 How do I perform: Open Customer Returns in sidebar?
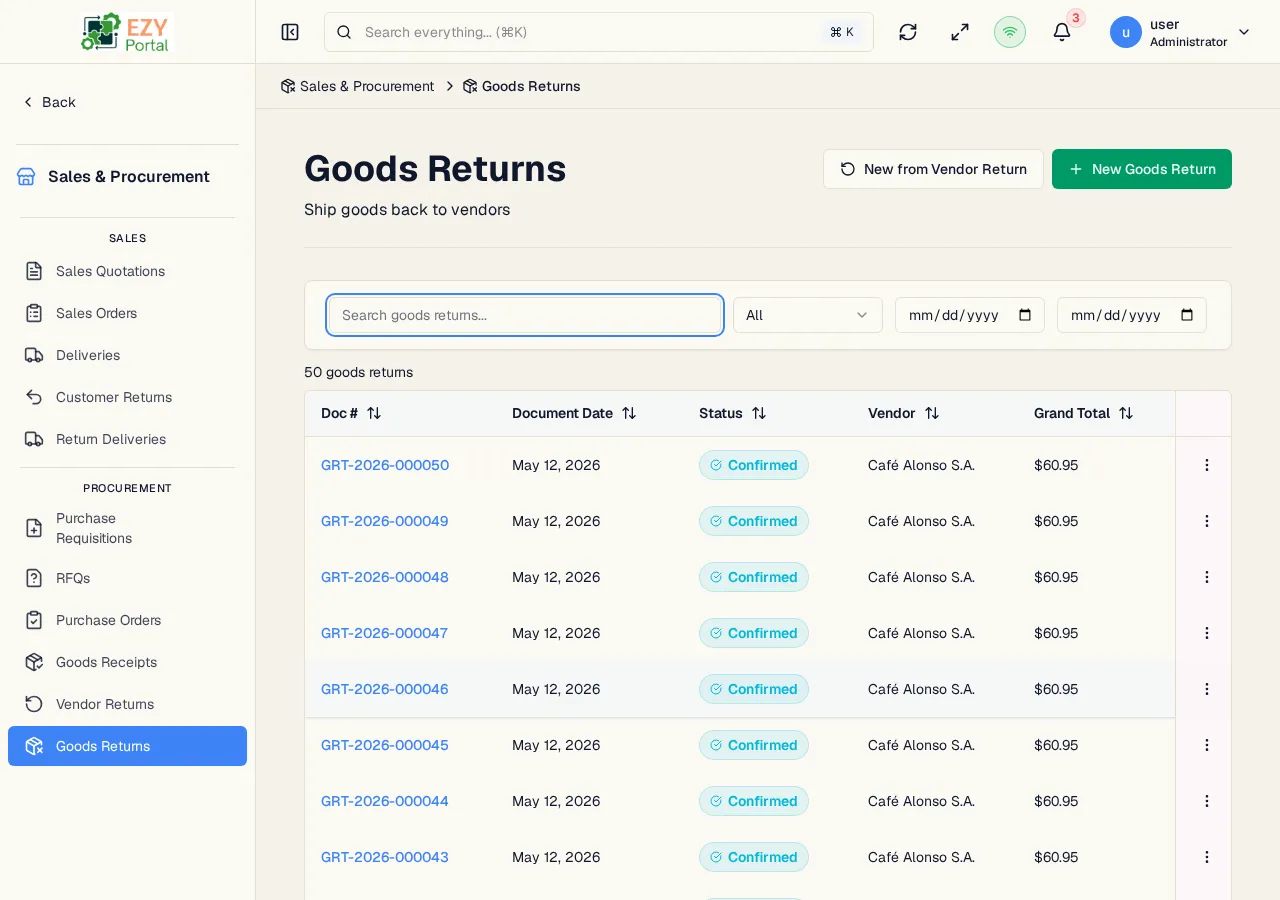click(128, 397)
